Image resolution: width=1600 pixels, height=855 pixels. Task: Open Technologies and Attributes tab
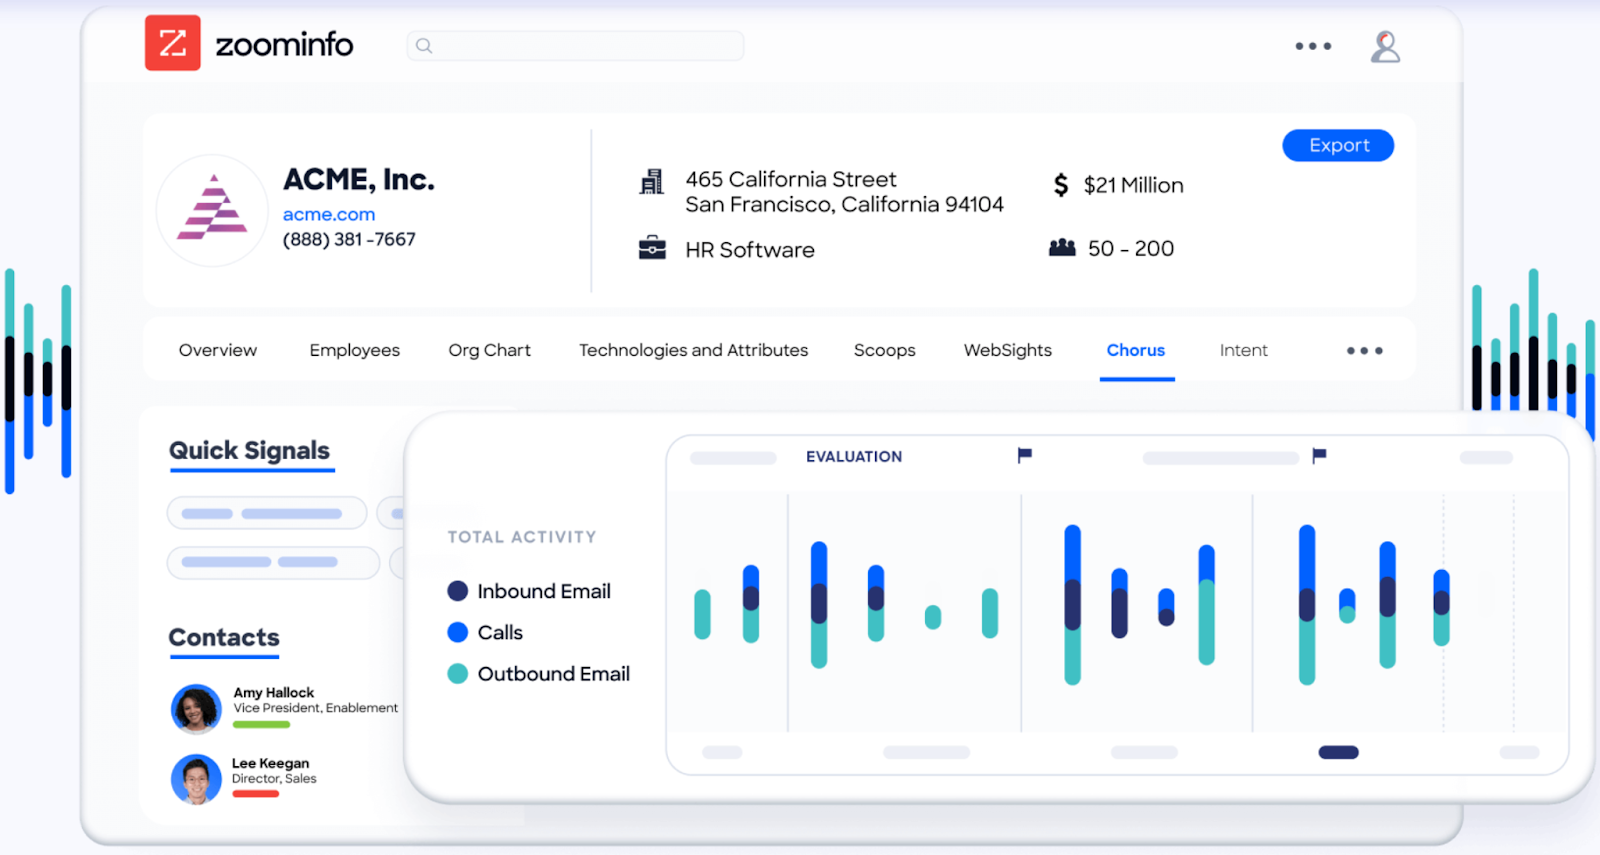click(x=694, y=350)
